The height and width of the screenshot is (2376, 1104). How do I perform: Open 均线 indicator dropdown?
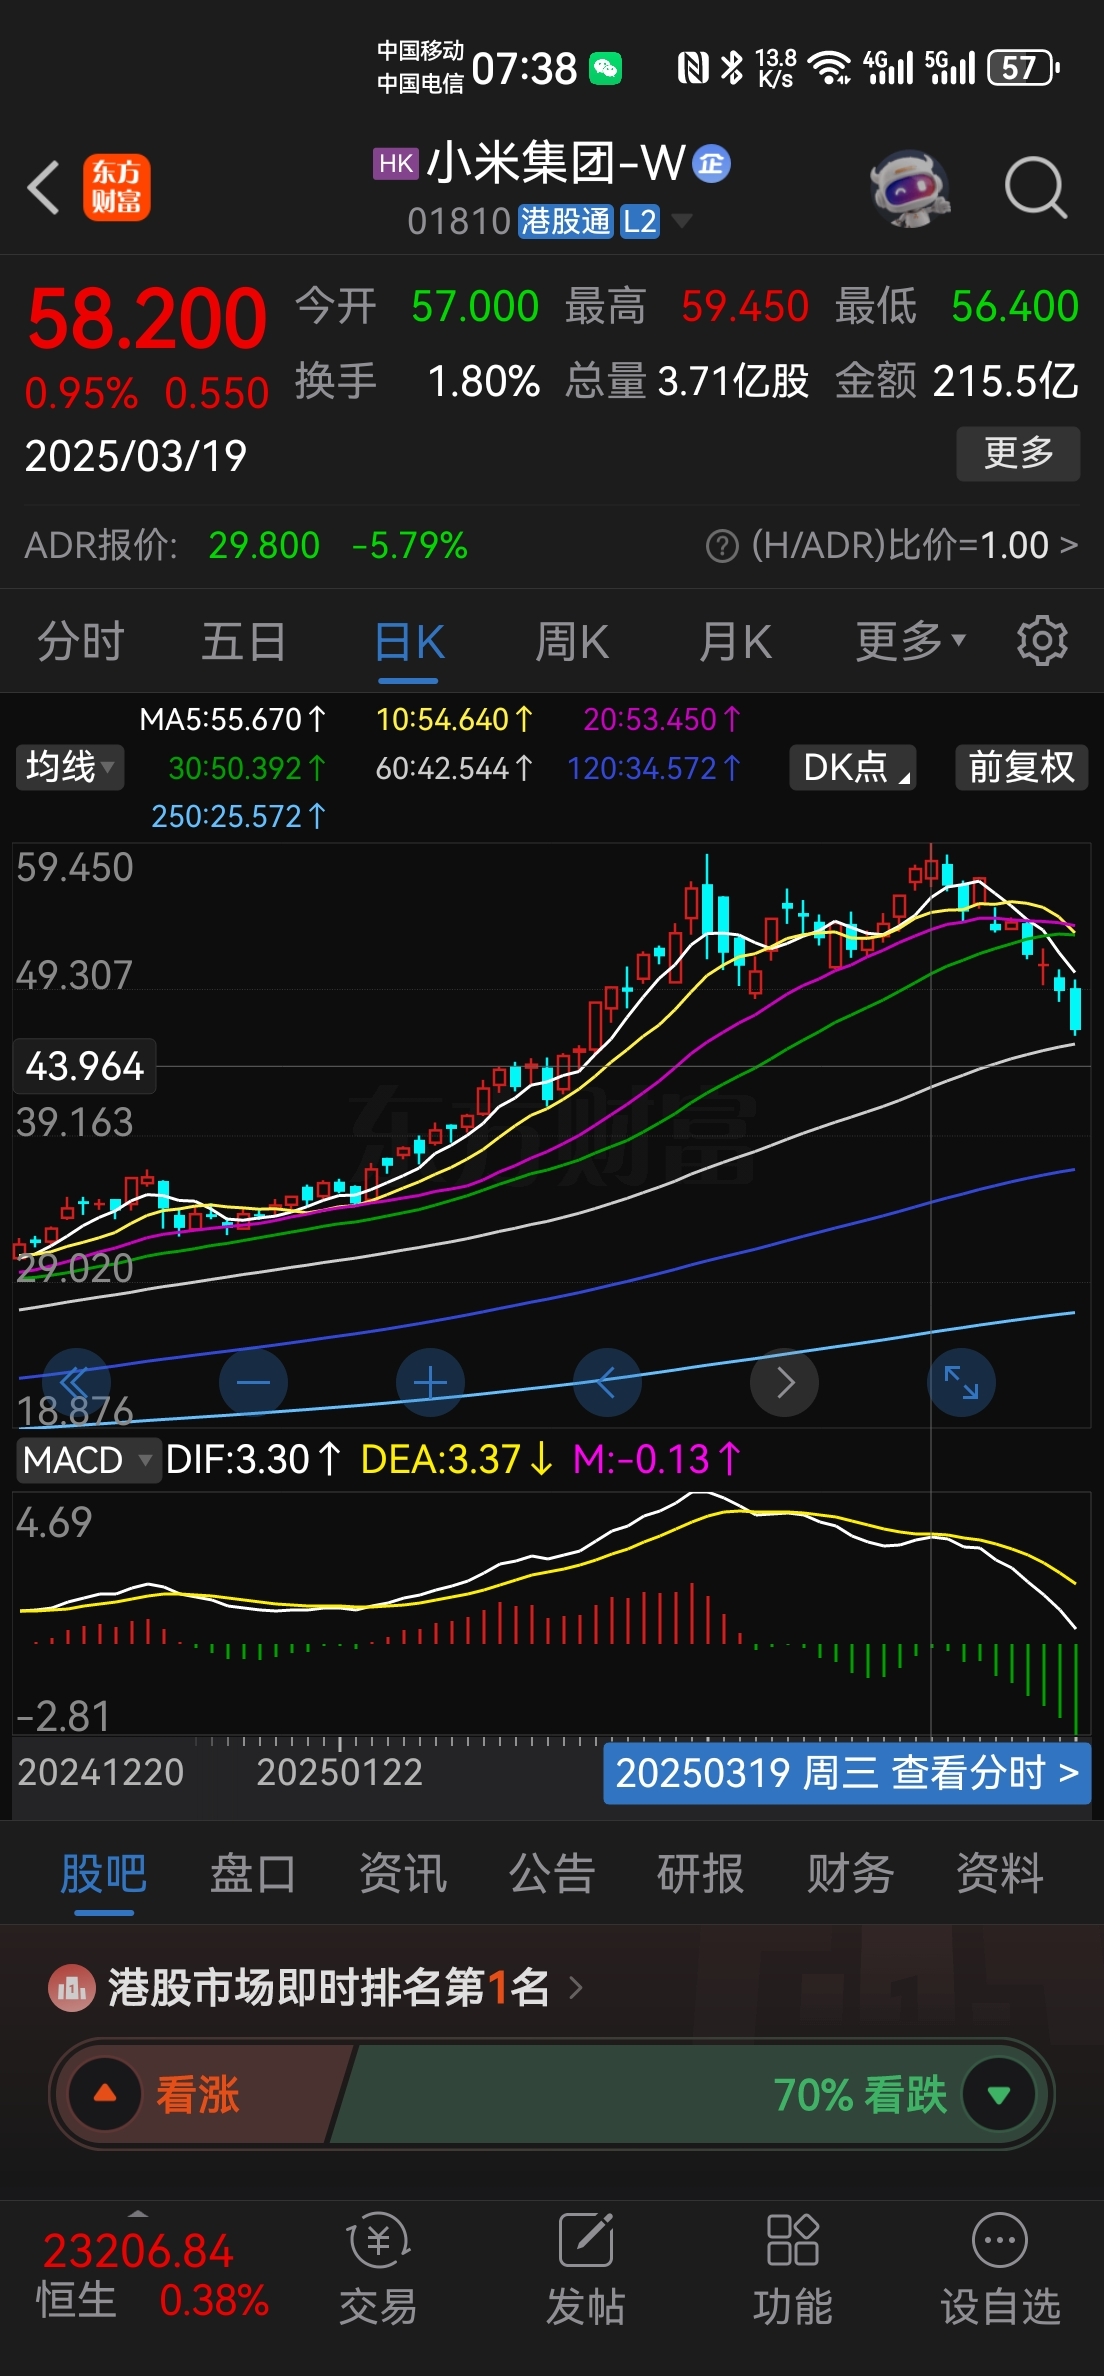pos(70,767)
